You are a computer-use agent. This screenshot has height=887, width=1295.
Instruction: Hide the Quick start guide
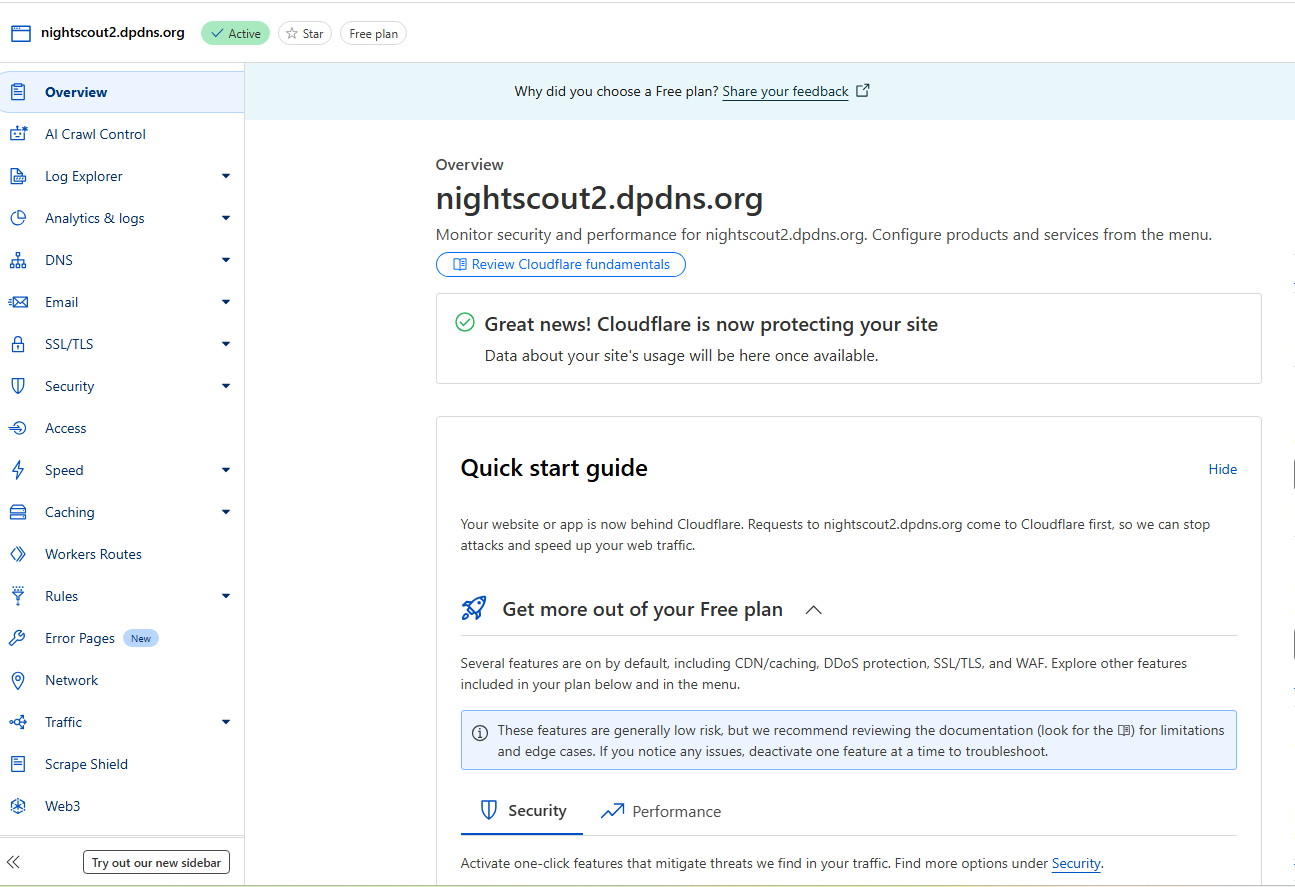tap(1222, 469)
